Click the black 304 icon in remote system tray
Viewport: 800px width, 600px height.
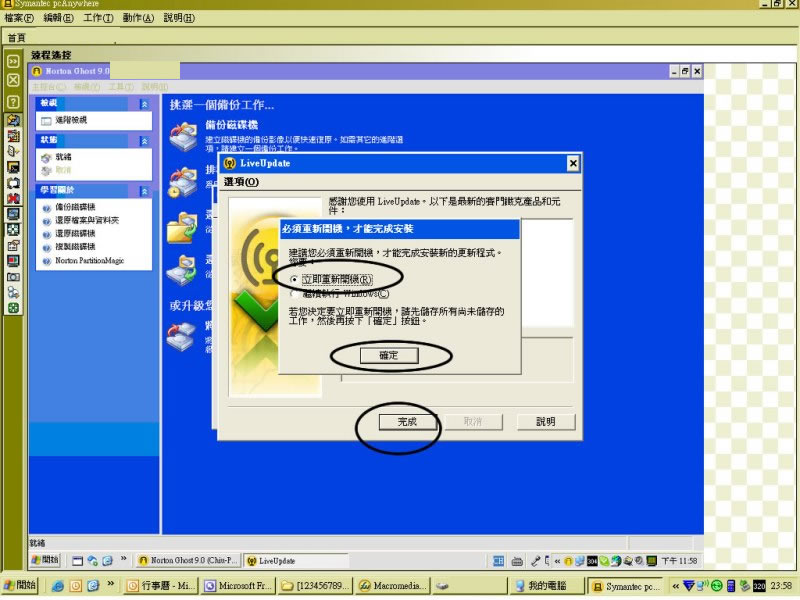(x=592, y=561)
